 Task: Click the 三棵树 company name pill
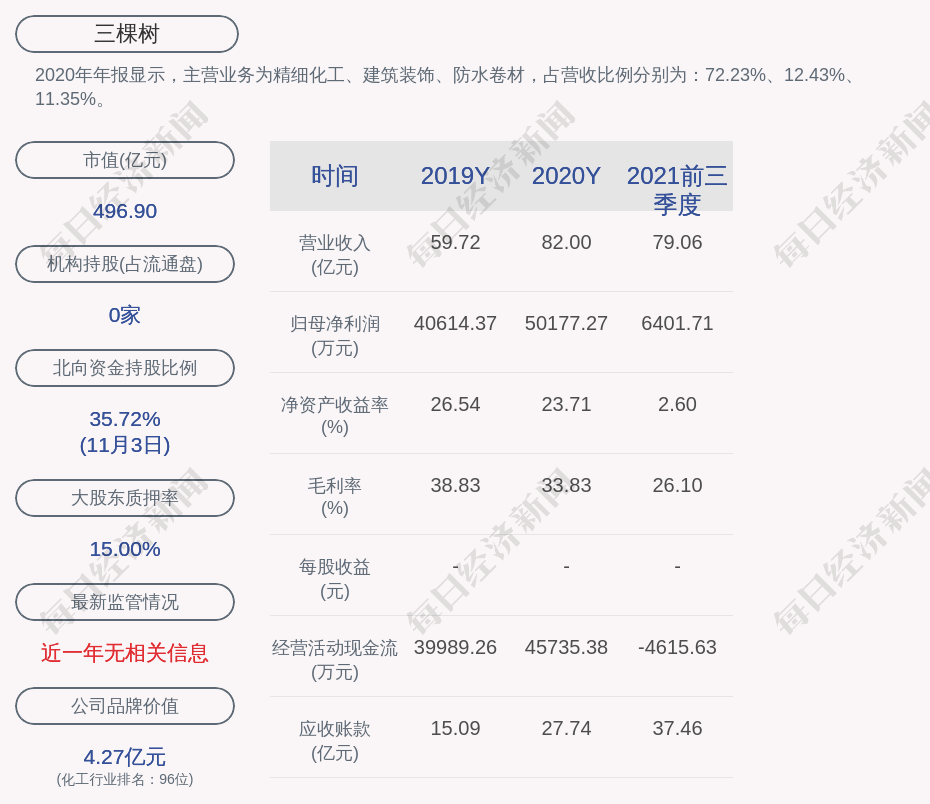[127, 34]
